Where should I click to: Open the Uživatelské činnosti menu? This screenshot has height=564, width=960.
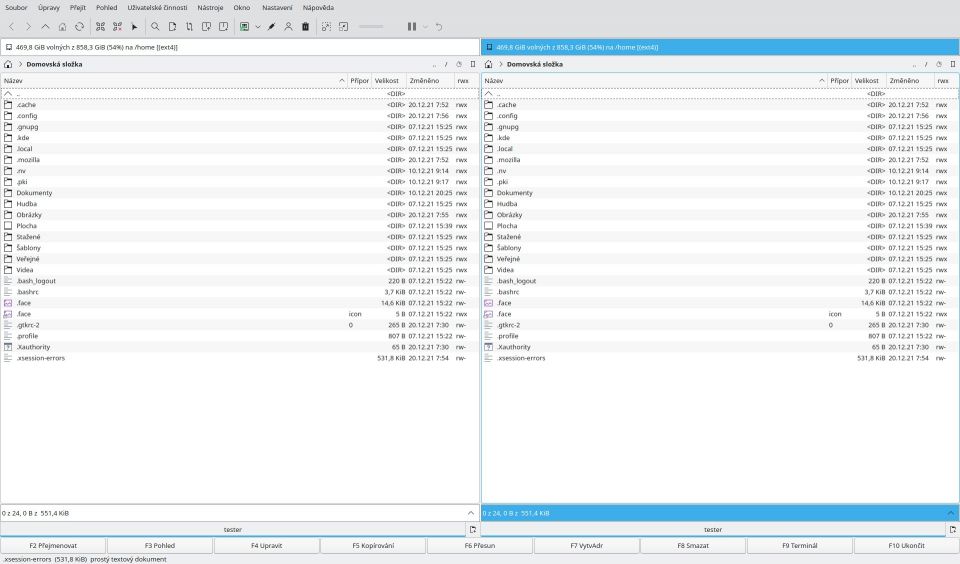click(x=157, y=7)
